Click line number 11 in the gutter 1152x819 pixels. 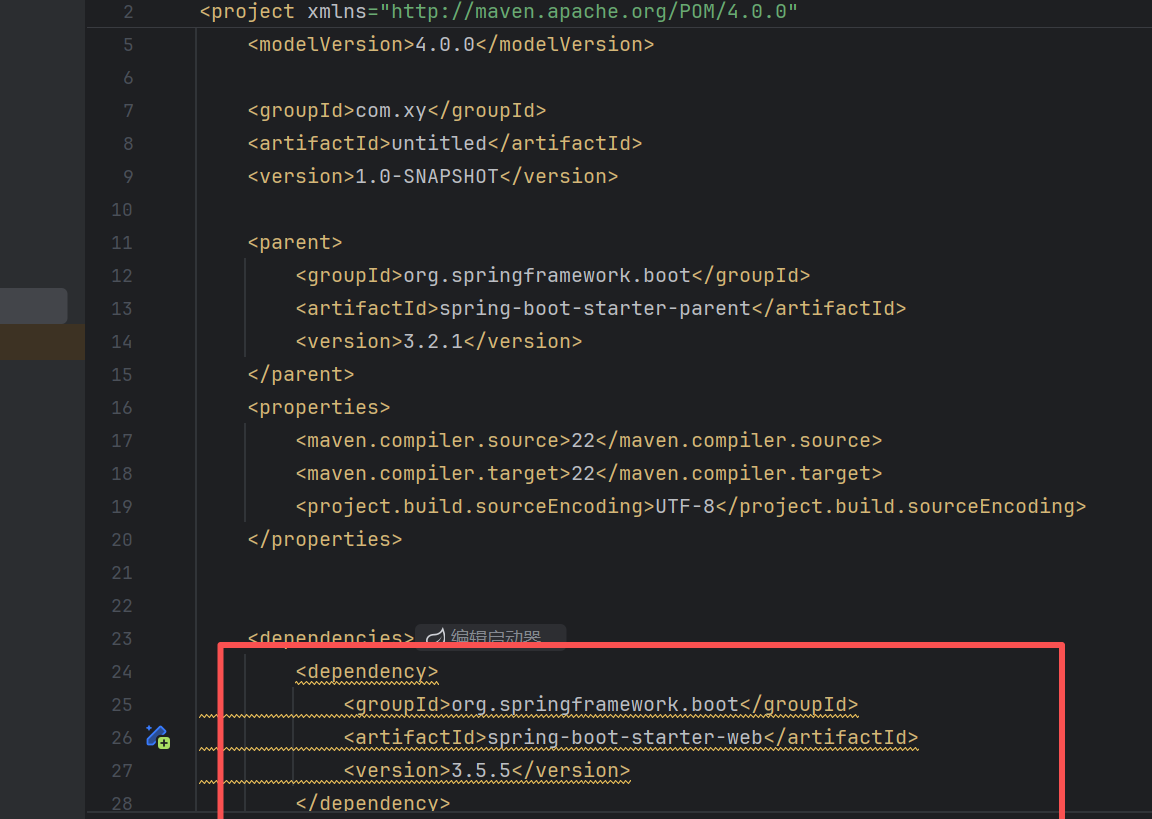[x=121, y=242]
